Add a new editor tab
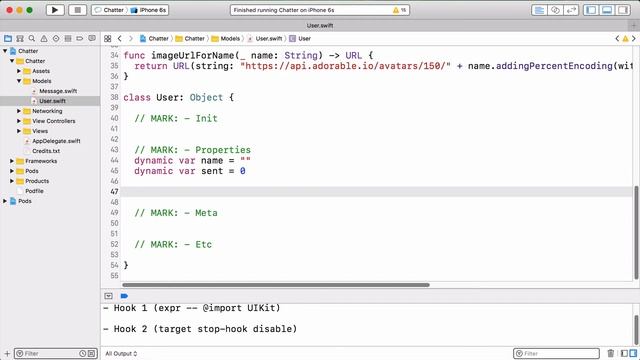 [x=634, y=25]
